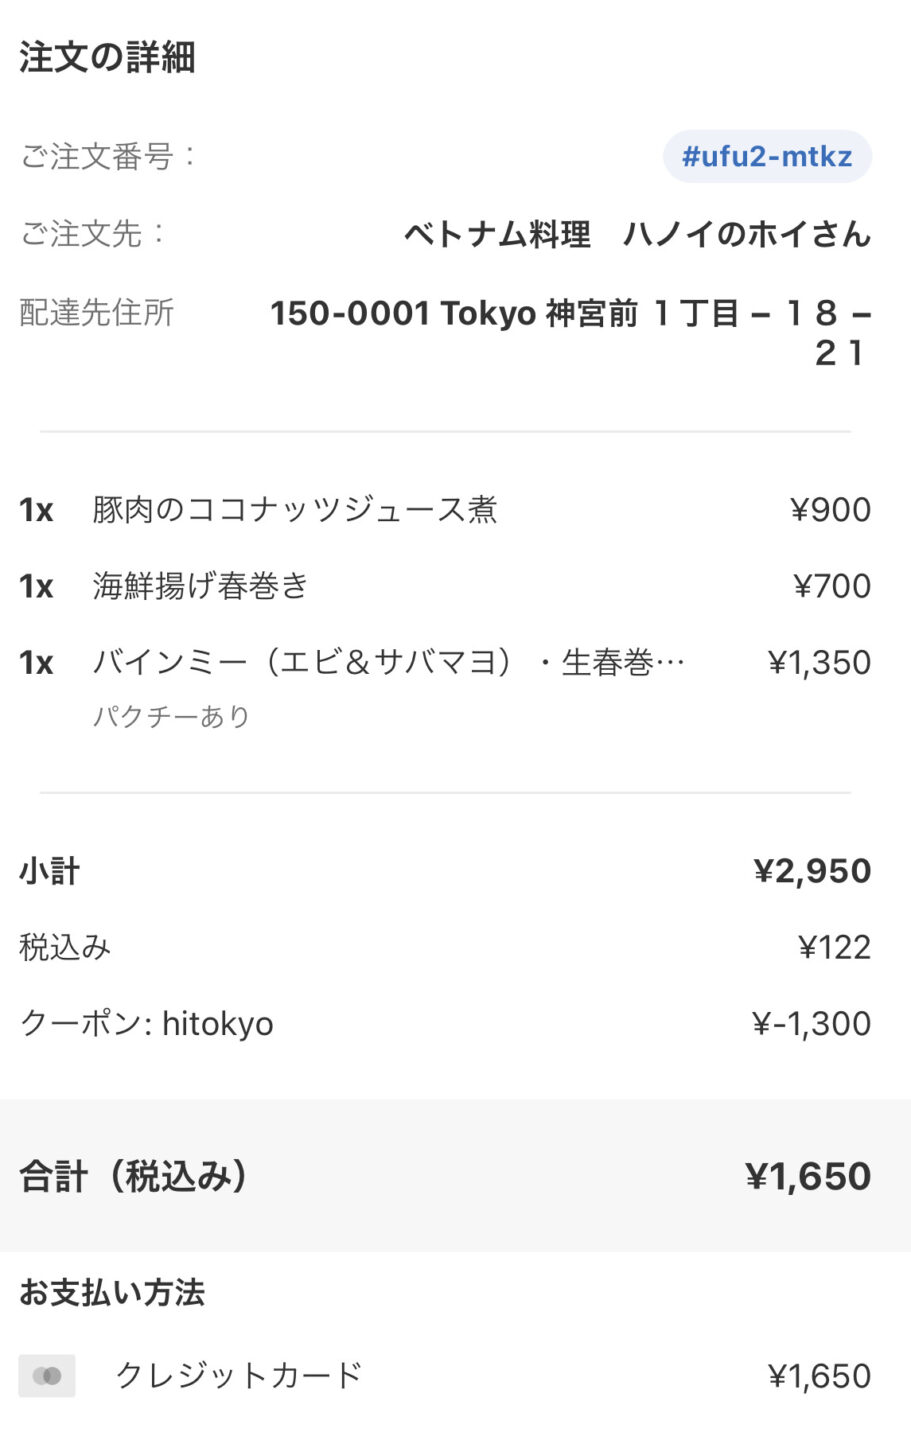Tap the 小計 subtotal row
Image resolution: width=911 pixels, height=1440 pixels.
(445, 871)
